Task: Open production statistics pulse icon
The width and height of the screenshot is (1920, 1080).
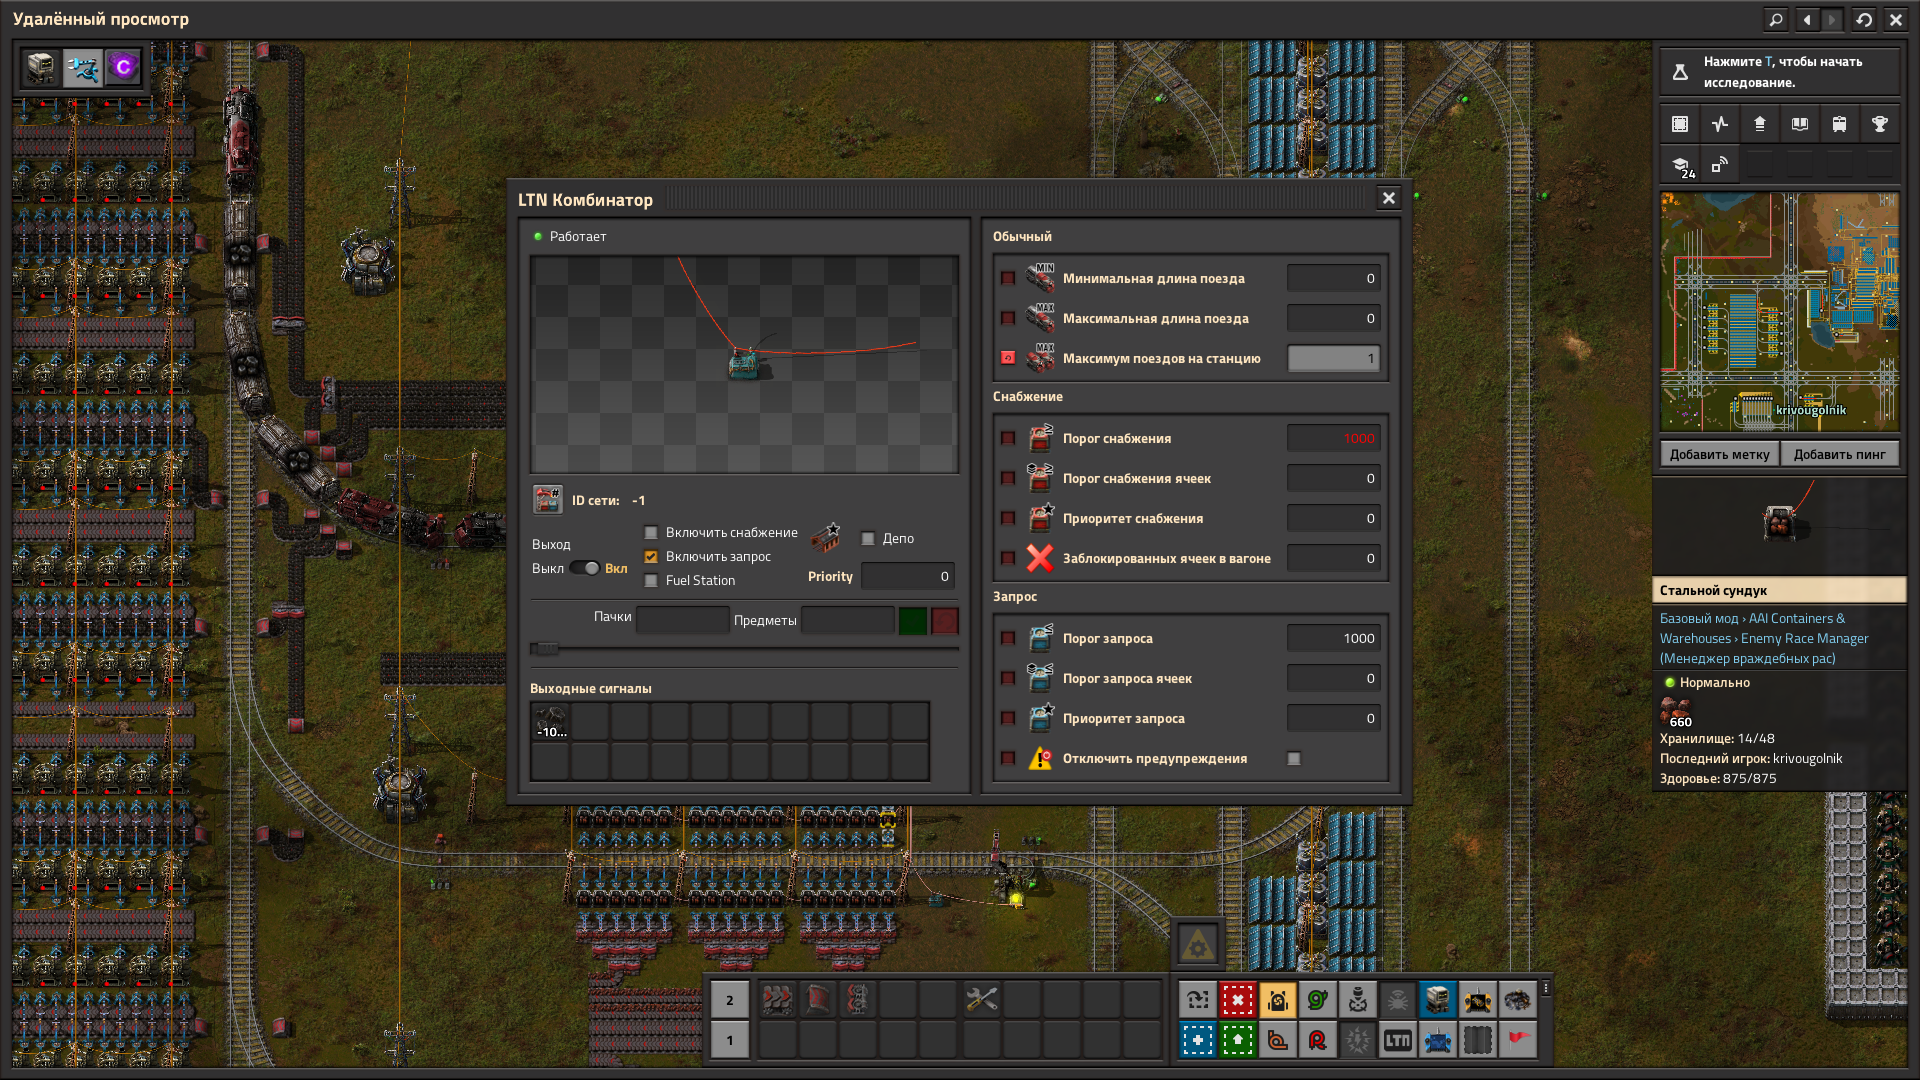Action: click(x=1720, y=124)
